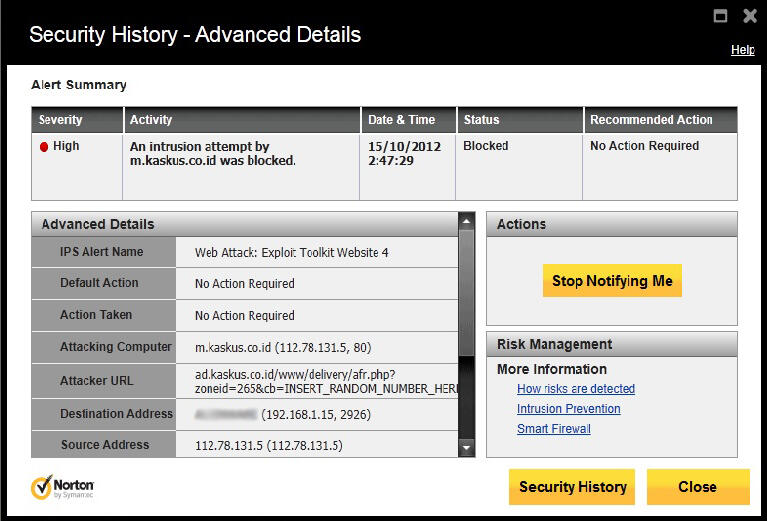Open the Help link
The image size is (767, 521).
[x=743, y=50]
